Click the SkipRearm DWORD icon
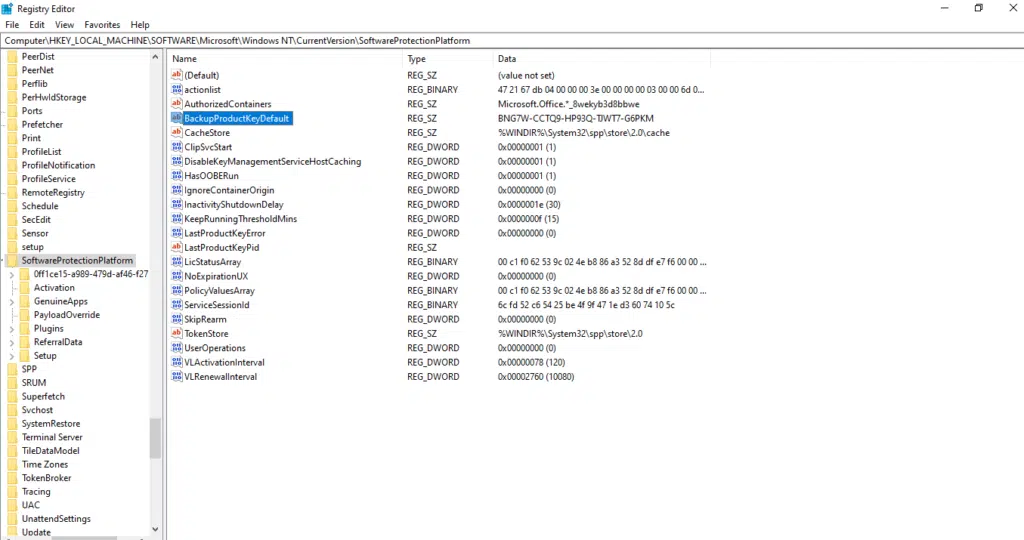 point(176,319)
